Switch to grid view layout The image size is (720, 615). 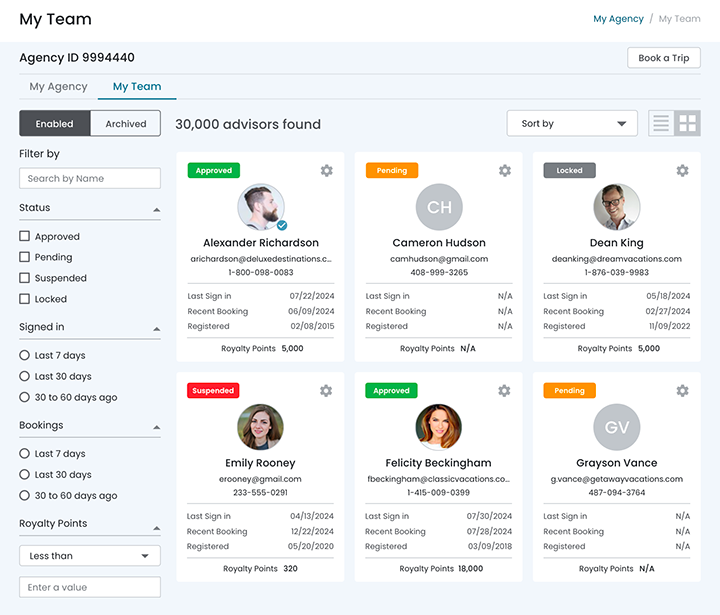[688, 124]
